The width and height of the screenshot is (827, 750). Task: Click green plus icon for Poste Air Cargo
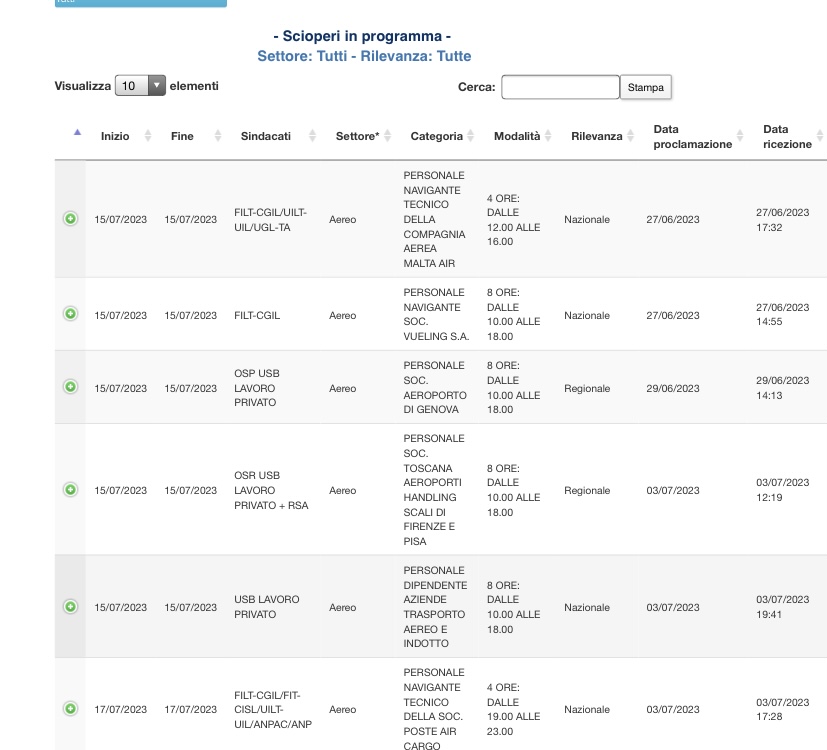(70, 709)
